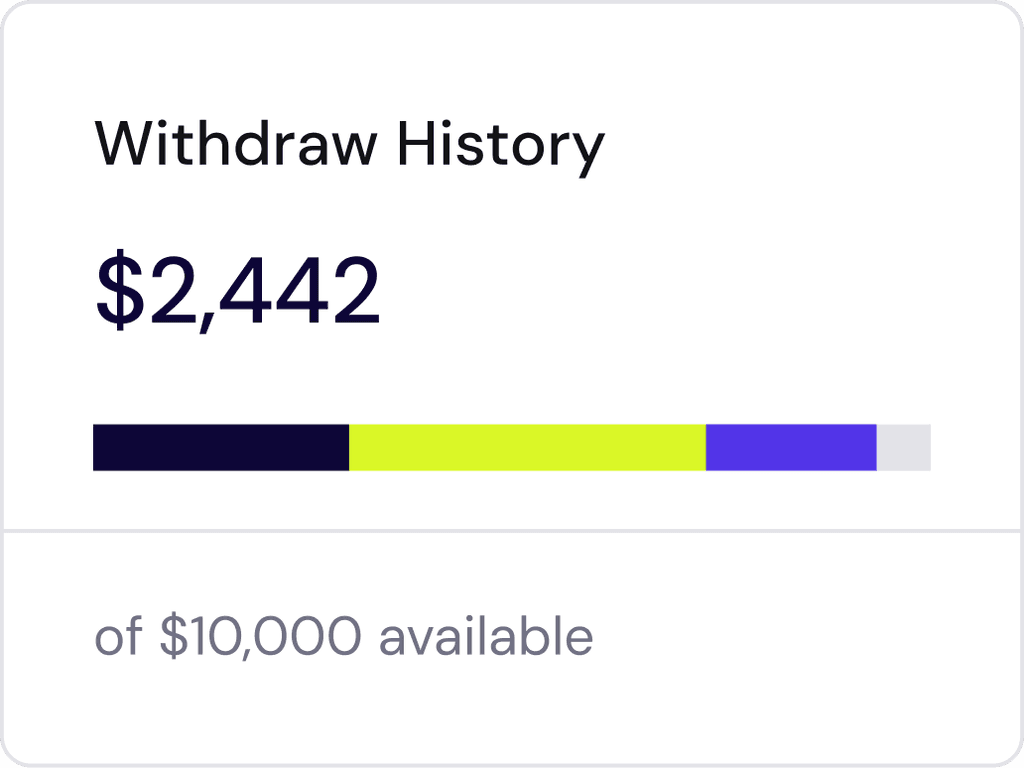This screenshot has width=1024, height=768.
Task: Select the word 'History' in the heading
Action: pos(505,145)
